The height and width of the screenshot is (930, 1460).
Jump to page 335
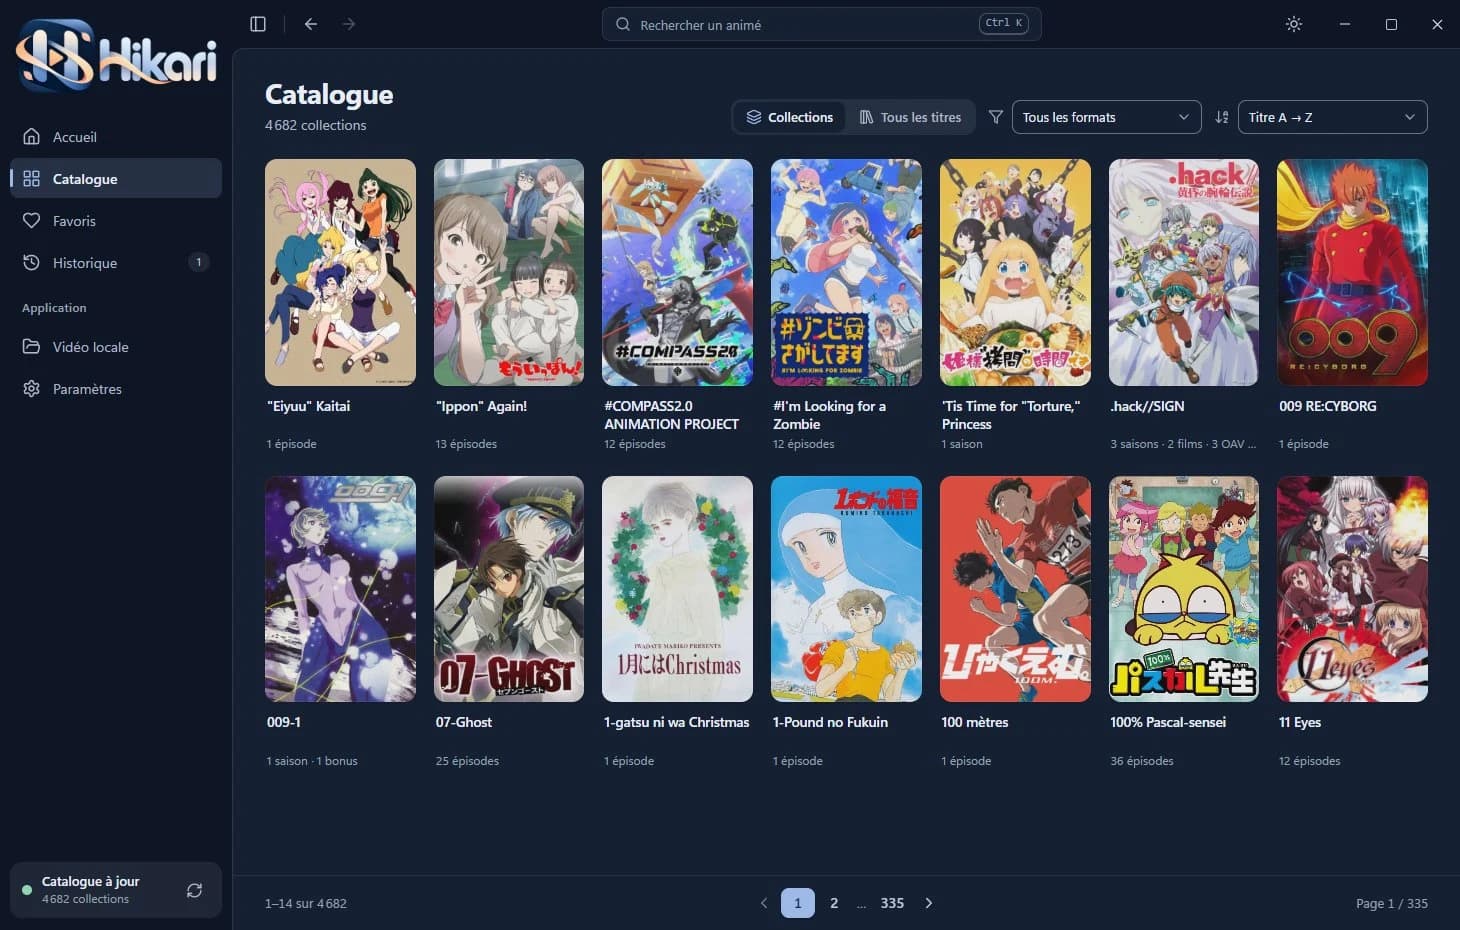[x=892, y=903]
